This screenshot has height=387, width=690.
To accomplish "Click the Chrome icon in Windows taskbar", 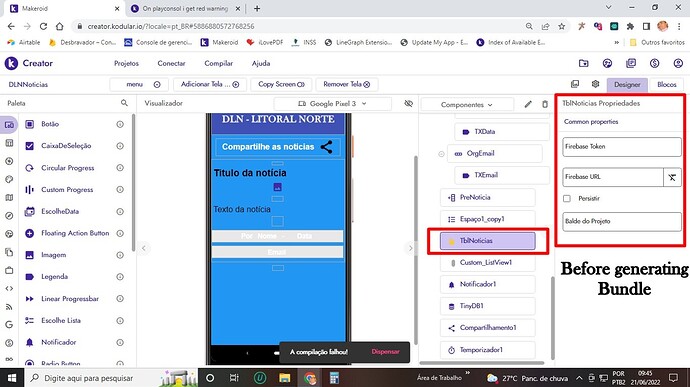I will tap(309, 378).
